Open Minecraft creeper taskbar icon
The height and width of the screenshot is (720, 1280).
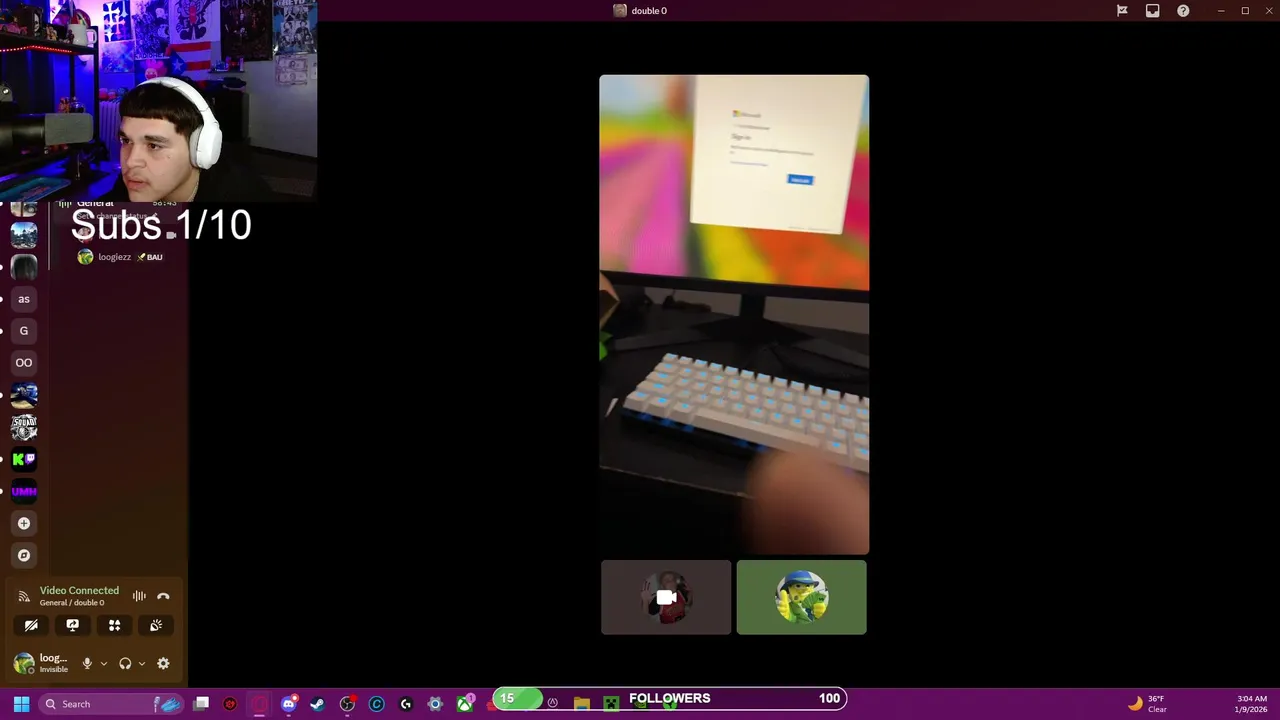(610, 704)
